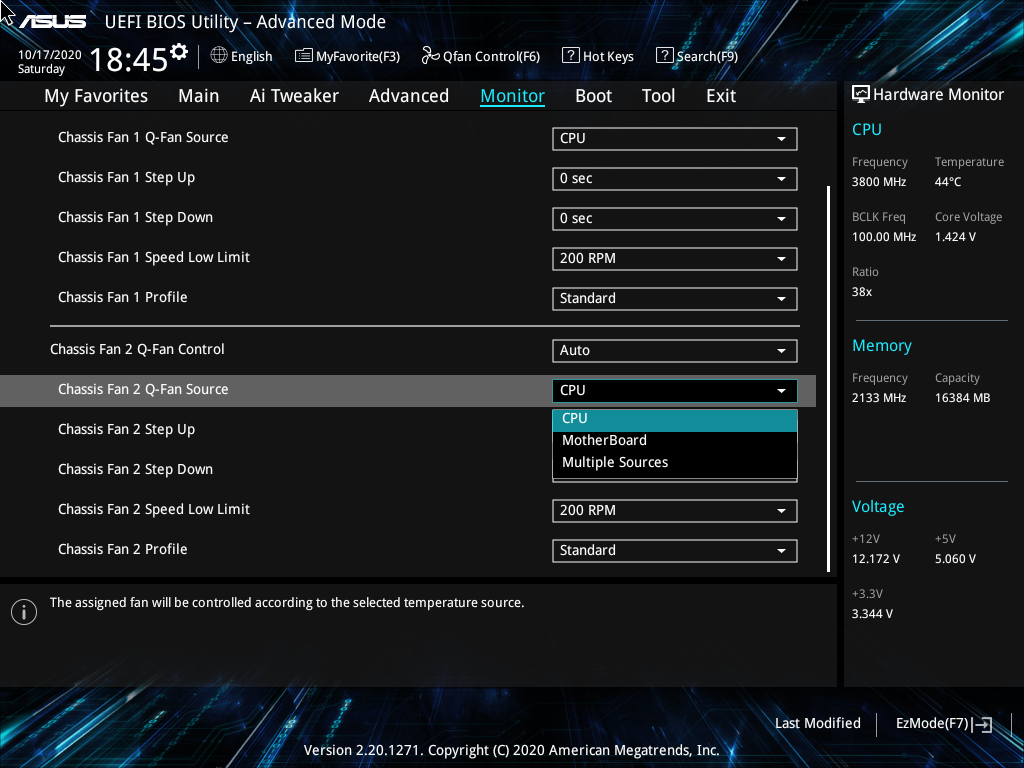Open the Exit tab

click(x=721, y=96)
